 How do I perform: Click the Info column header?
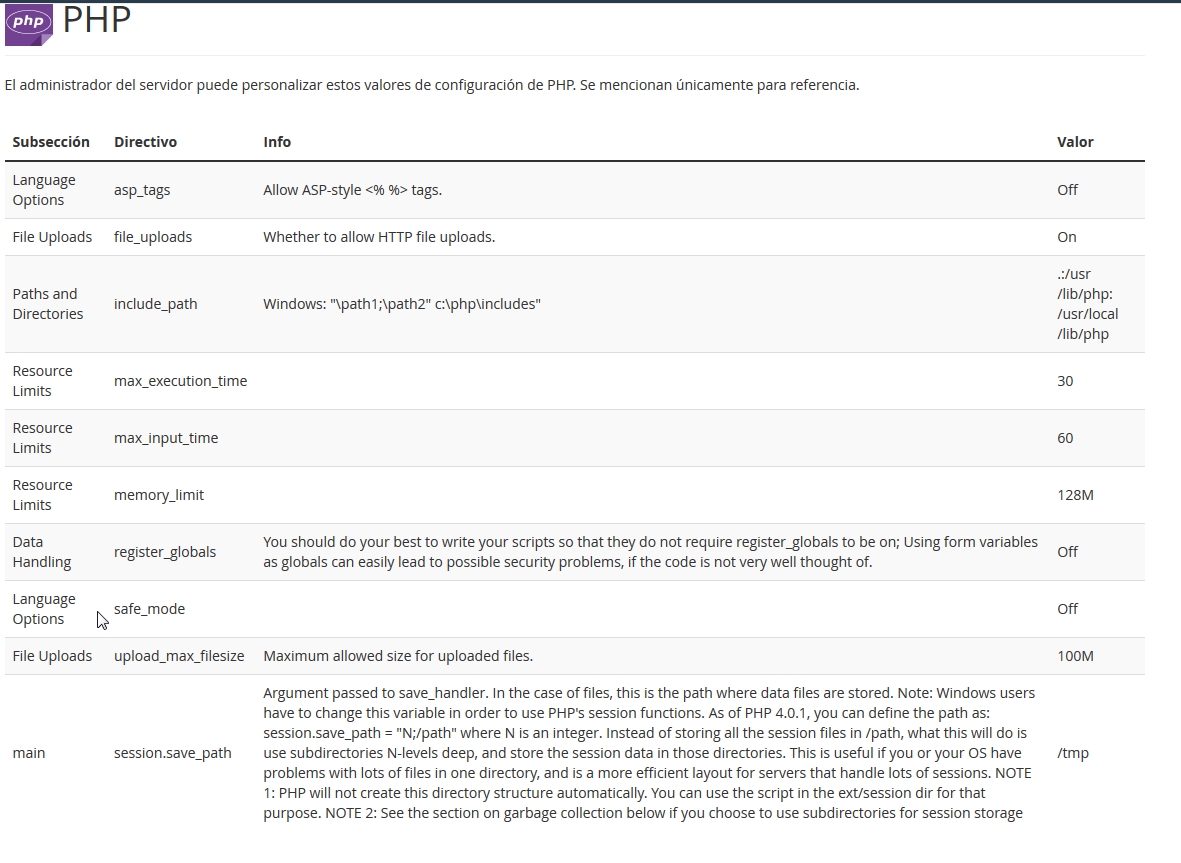(277, 142)
